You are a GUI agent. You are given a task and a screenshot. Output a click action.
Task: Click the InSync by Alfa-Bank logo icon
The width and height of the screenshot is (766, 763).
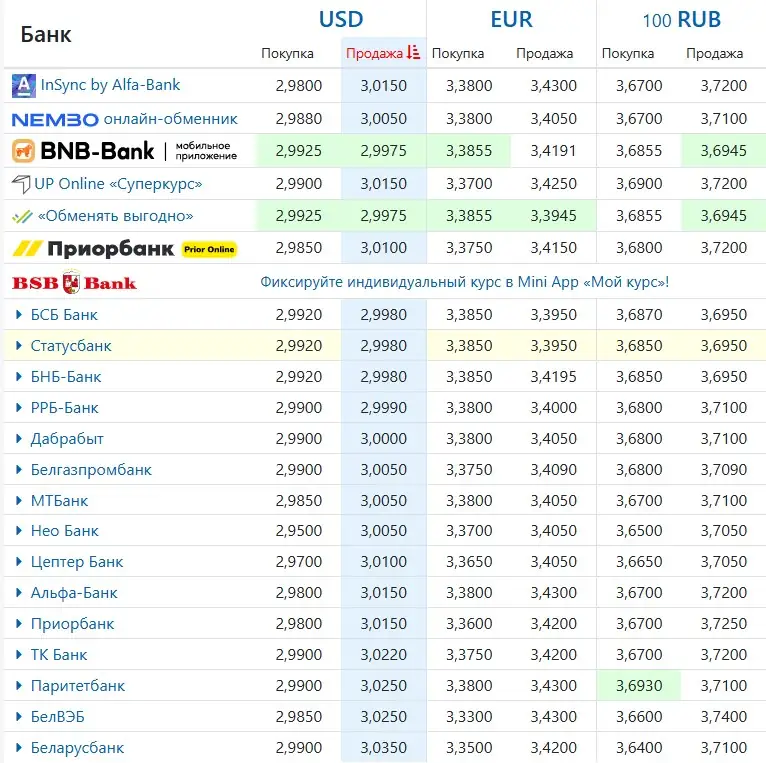[x=24, y=86]
